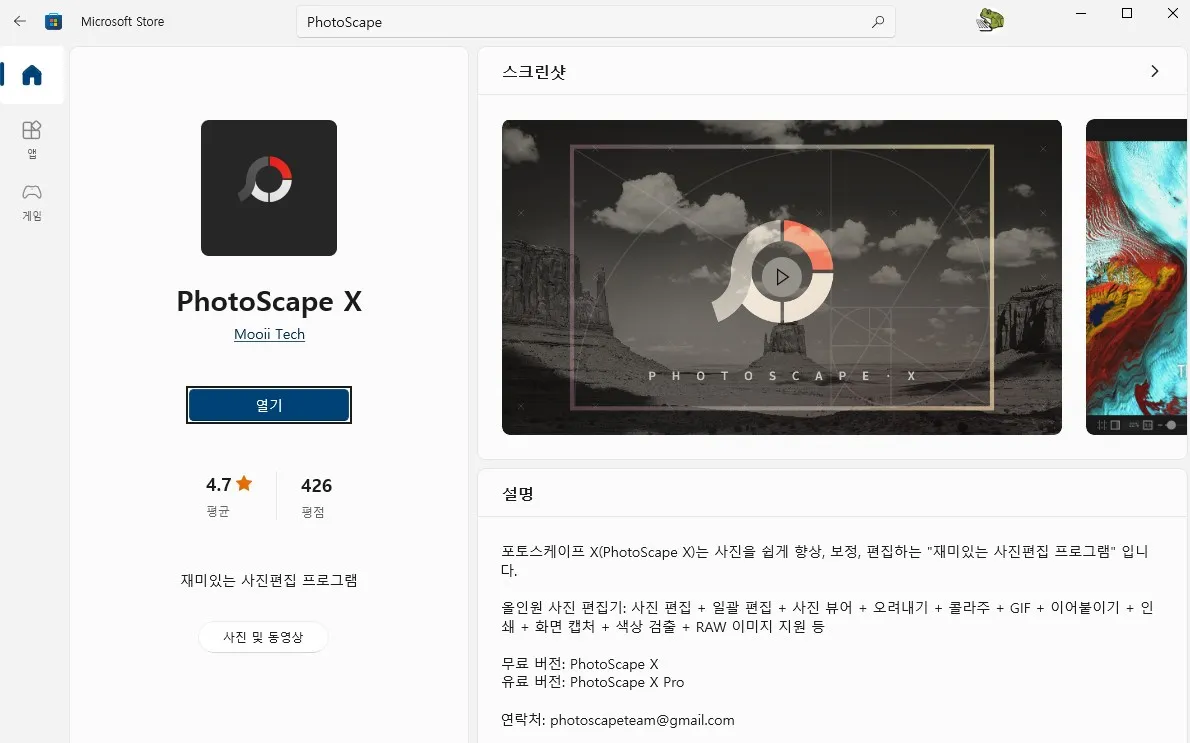Select the 사진 및 동영상 category tag

pos(263,637)
